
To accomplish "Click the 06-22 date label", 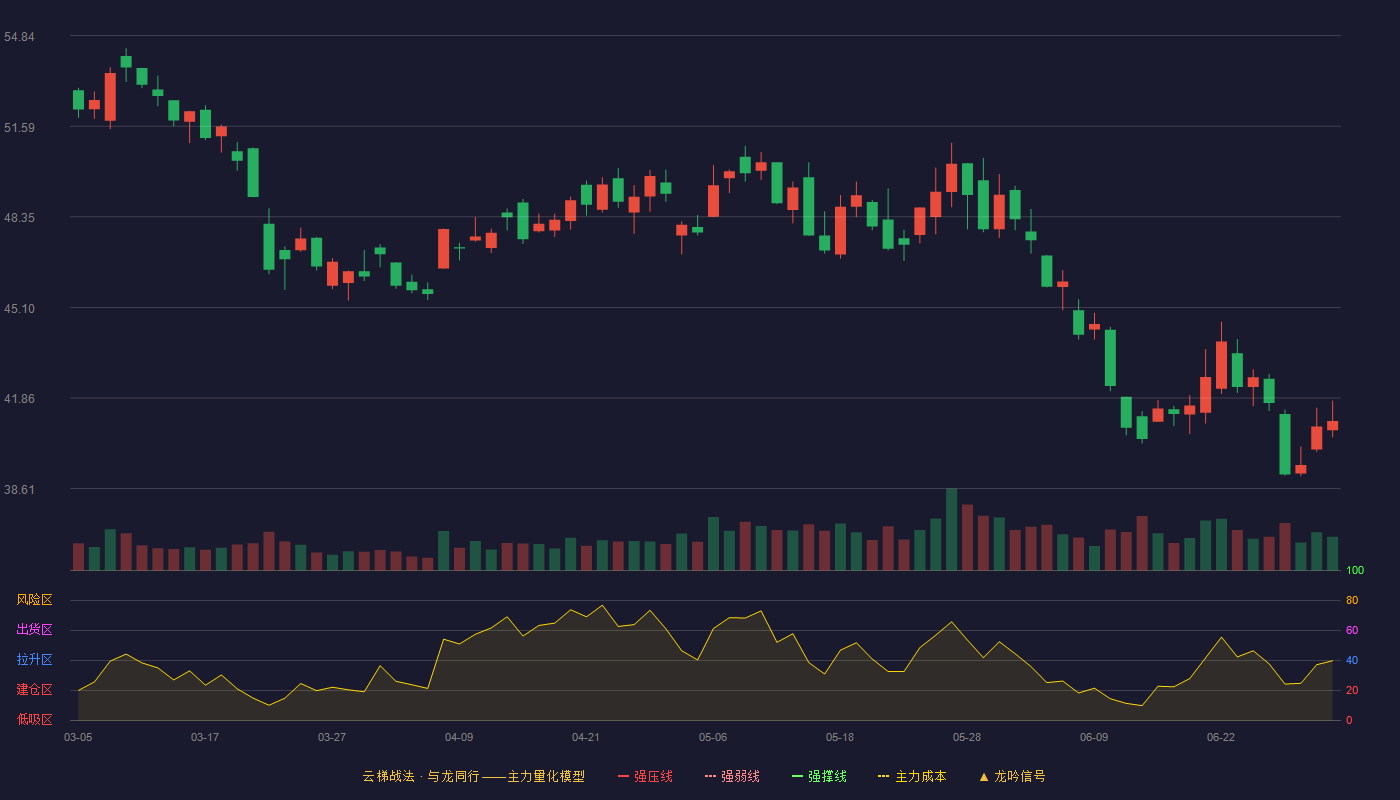I will 1221,737.
